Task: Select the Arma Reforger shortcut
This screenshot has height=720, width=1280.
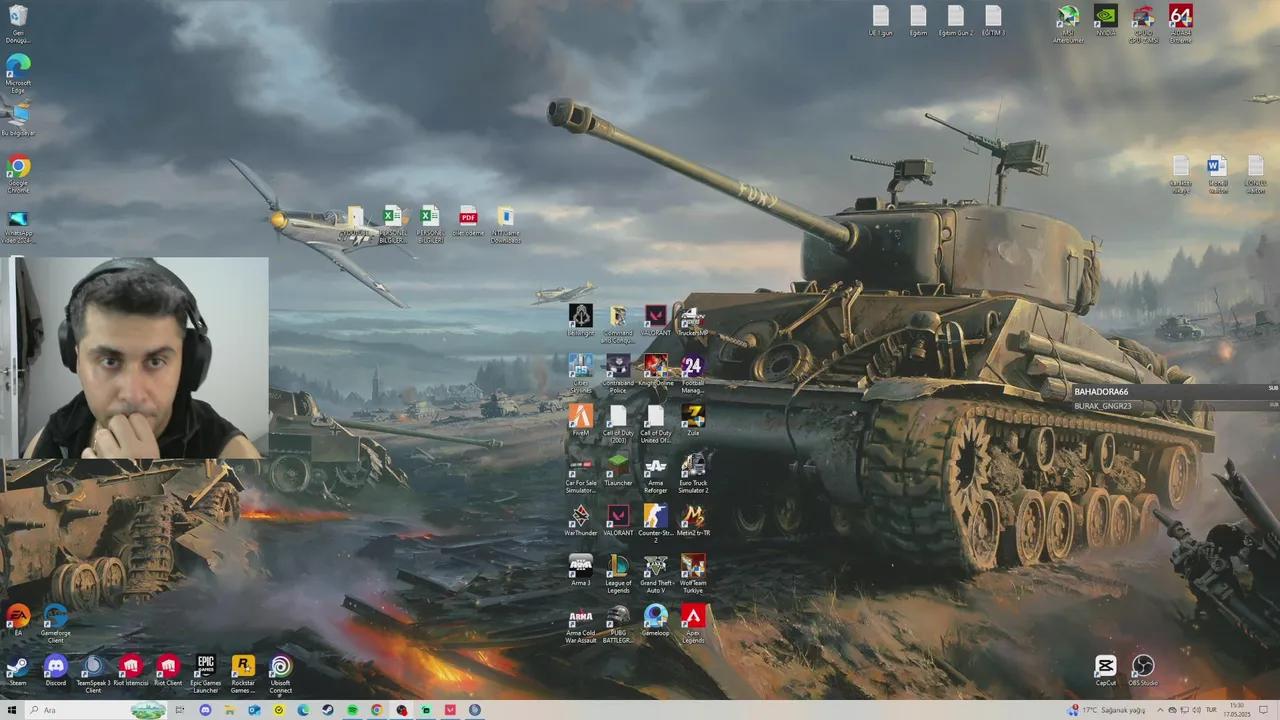Action: tap(655, 474)
